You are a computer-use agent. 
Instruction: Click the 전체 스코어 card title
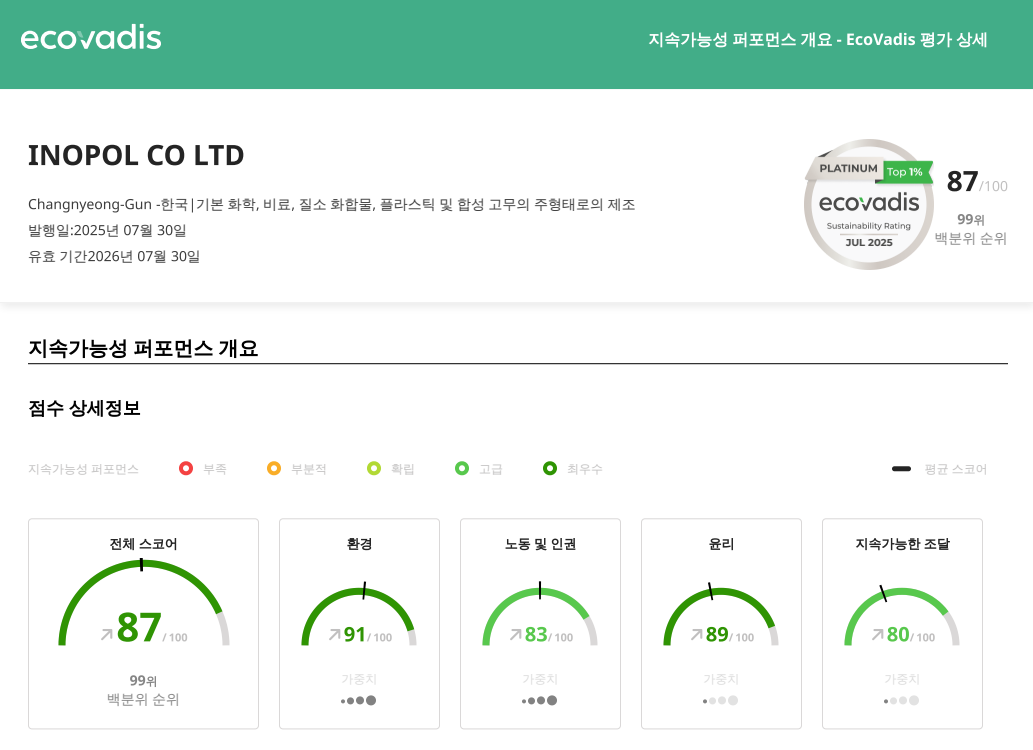tap(143, 544)
